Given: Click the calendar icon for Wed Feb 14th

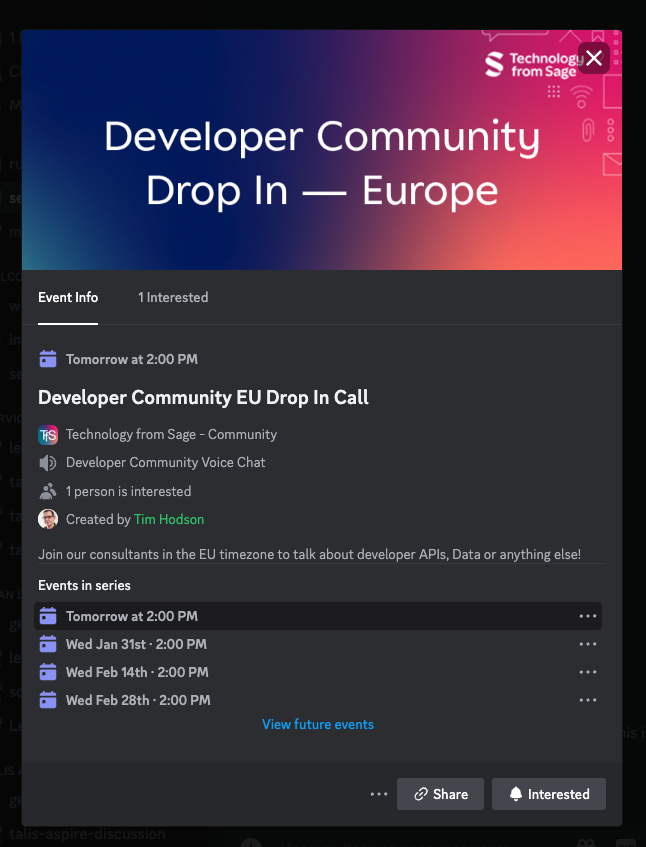Looking at the screenshot, I should tap(48, 672).
